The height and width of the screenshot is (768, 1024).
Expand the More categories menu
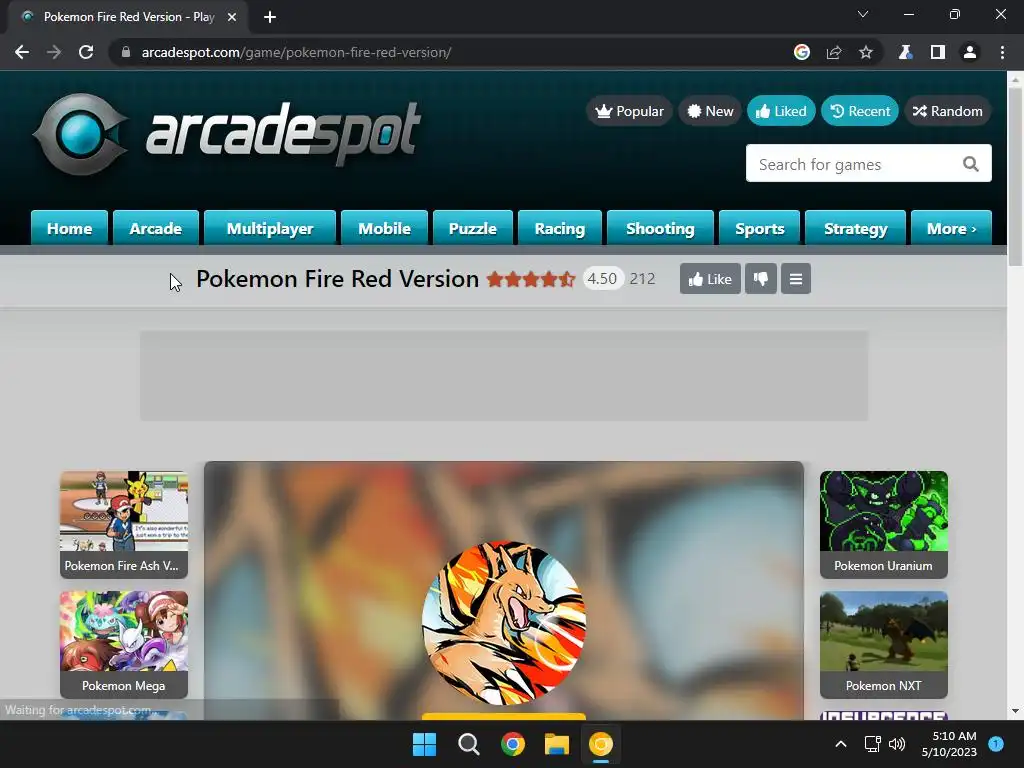coord(952,229)
